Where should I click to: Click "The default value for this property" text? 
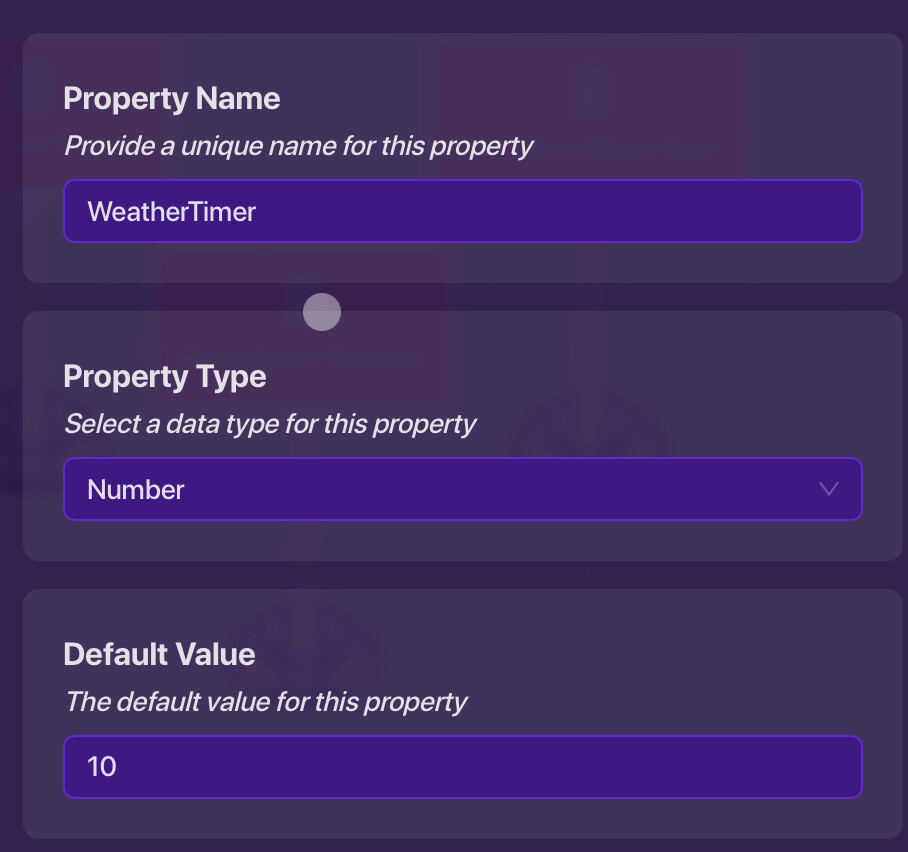click(x=266, y=702)
